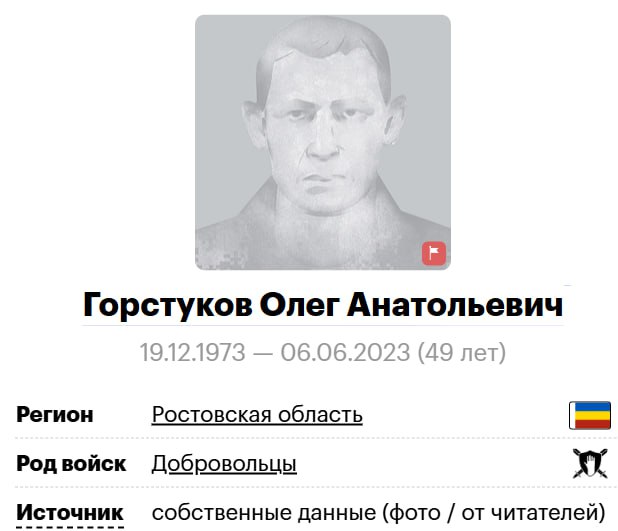Click the red stripe of the region flag
The height and width of the screenshot is (531, 618).
tap(592, 424)
